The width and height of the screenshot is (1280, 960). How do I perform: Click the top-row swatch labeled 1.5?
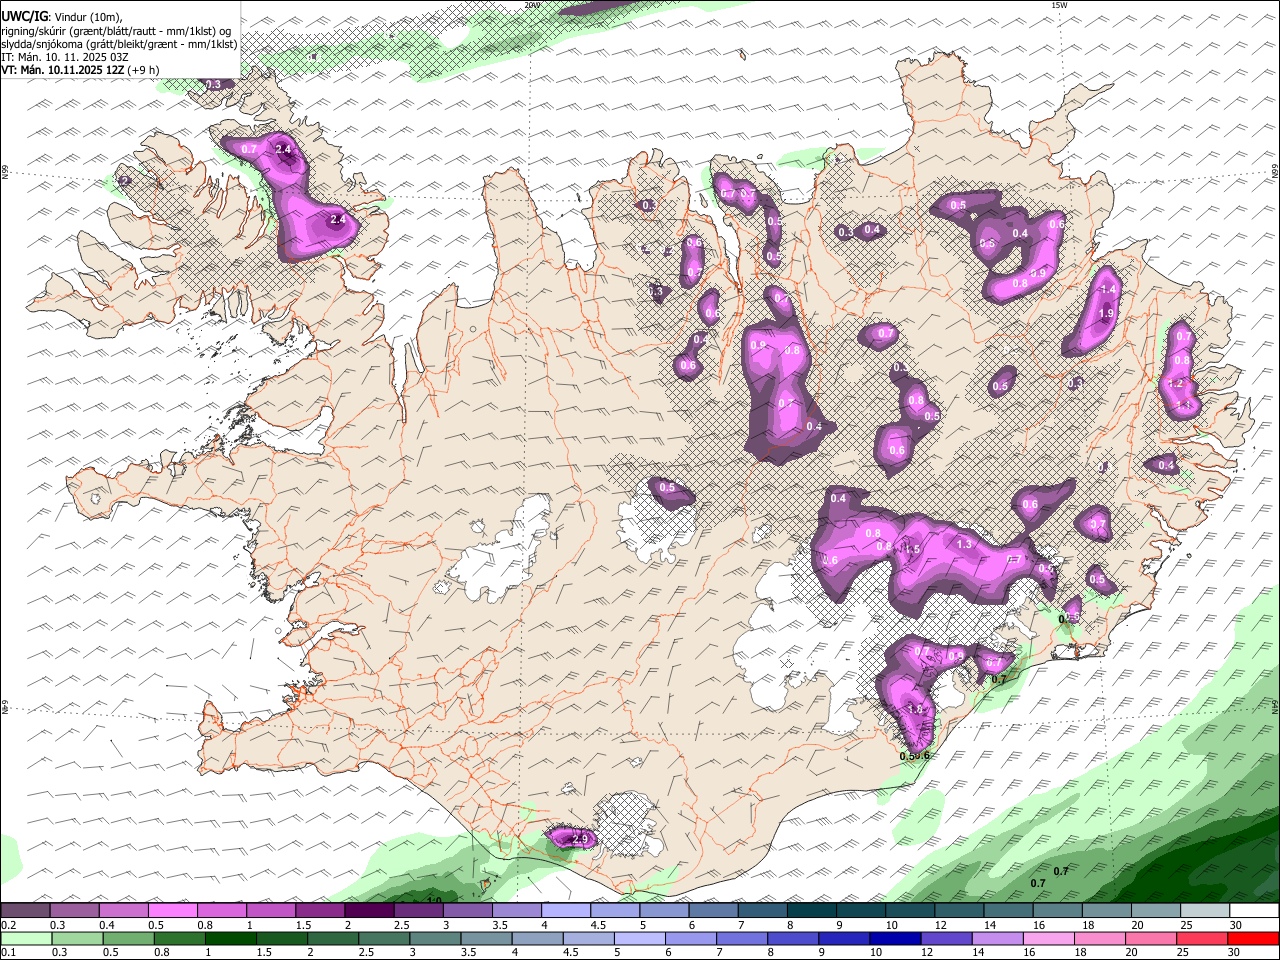click(x=320, y=910)
